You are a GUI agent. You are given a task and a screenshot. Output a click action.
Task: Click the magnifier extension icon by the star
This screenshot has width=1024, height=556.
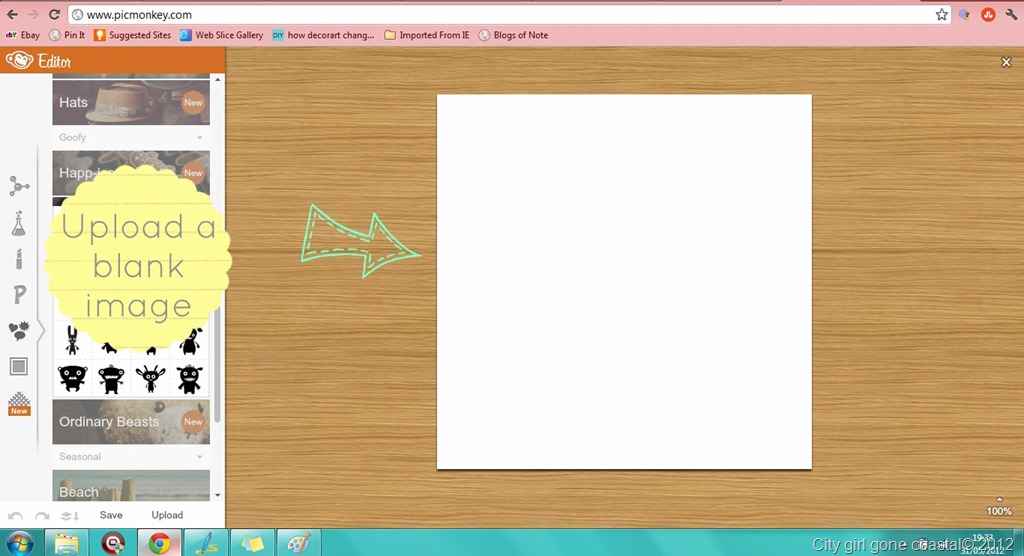(x=965, y=14)
